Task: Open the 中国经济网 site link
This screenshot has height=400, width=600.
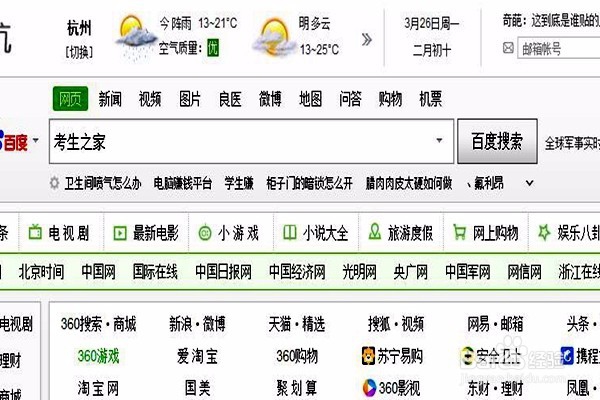Action: point(297,272)
